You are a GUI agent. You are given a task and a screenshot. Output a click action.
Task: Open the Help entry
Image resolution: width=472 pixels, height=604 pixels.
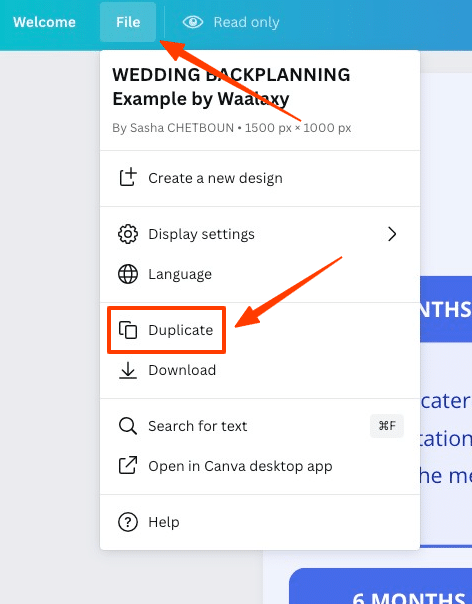point(260,522)
